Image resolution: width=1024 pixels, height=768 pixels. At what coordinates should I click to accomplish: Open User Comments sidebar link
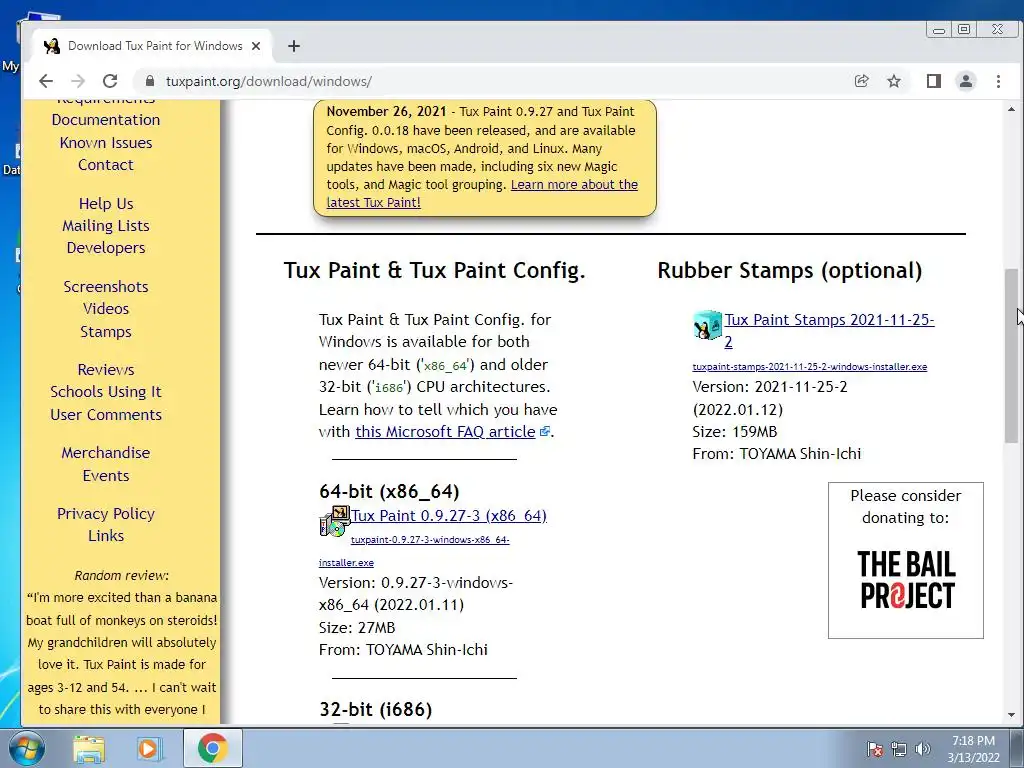[106, 414]
